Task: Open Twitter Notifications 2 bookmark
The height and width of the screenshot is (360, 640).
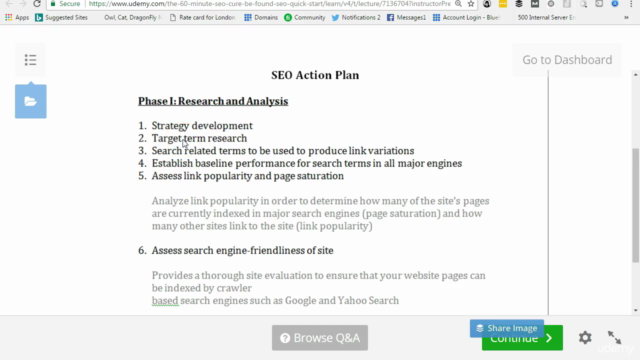Action: 356,18
